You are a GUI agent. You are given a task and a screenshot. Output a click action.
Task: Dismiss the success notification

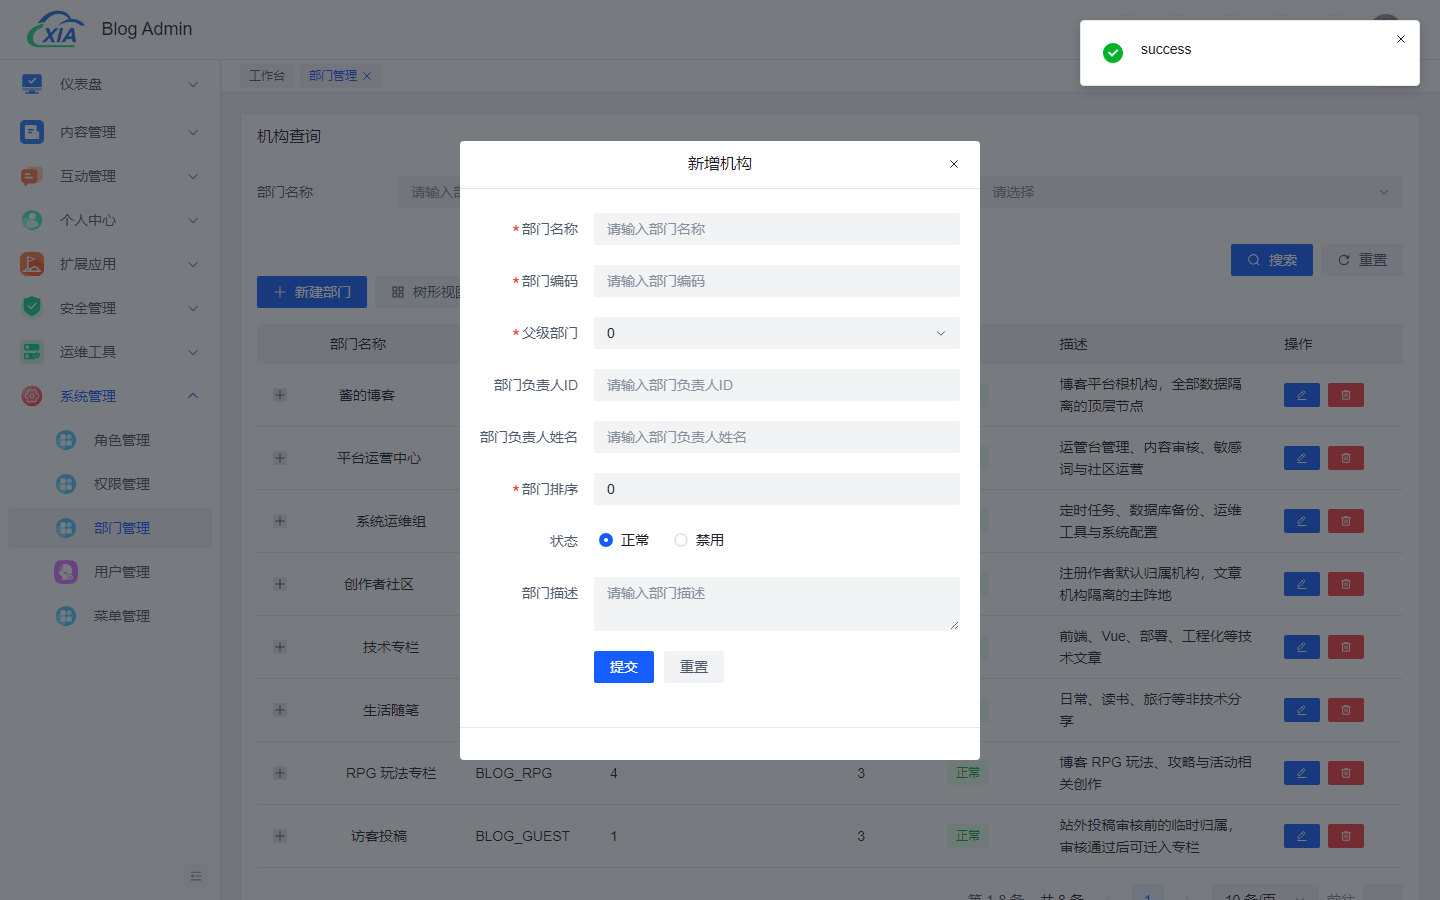[1401, 39]
